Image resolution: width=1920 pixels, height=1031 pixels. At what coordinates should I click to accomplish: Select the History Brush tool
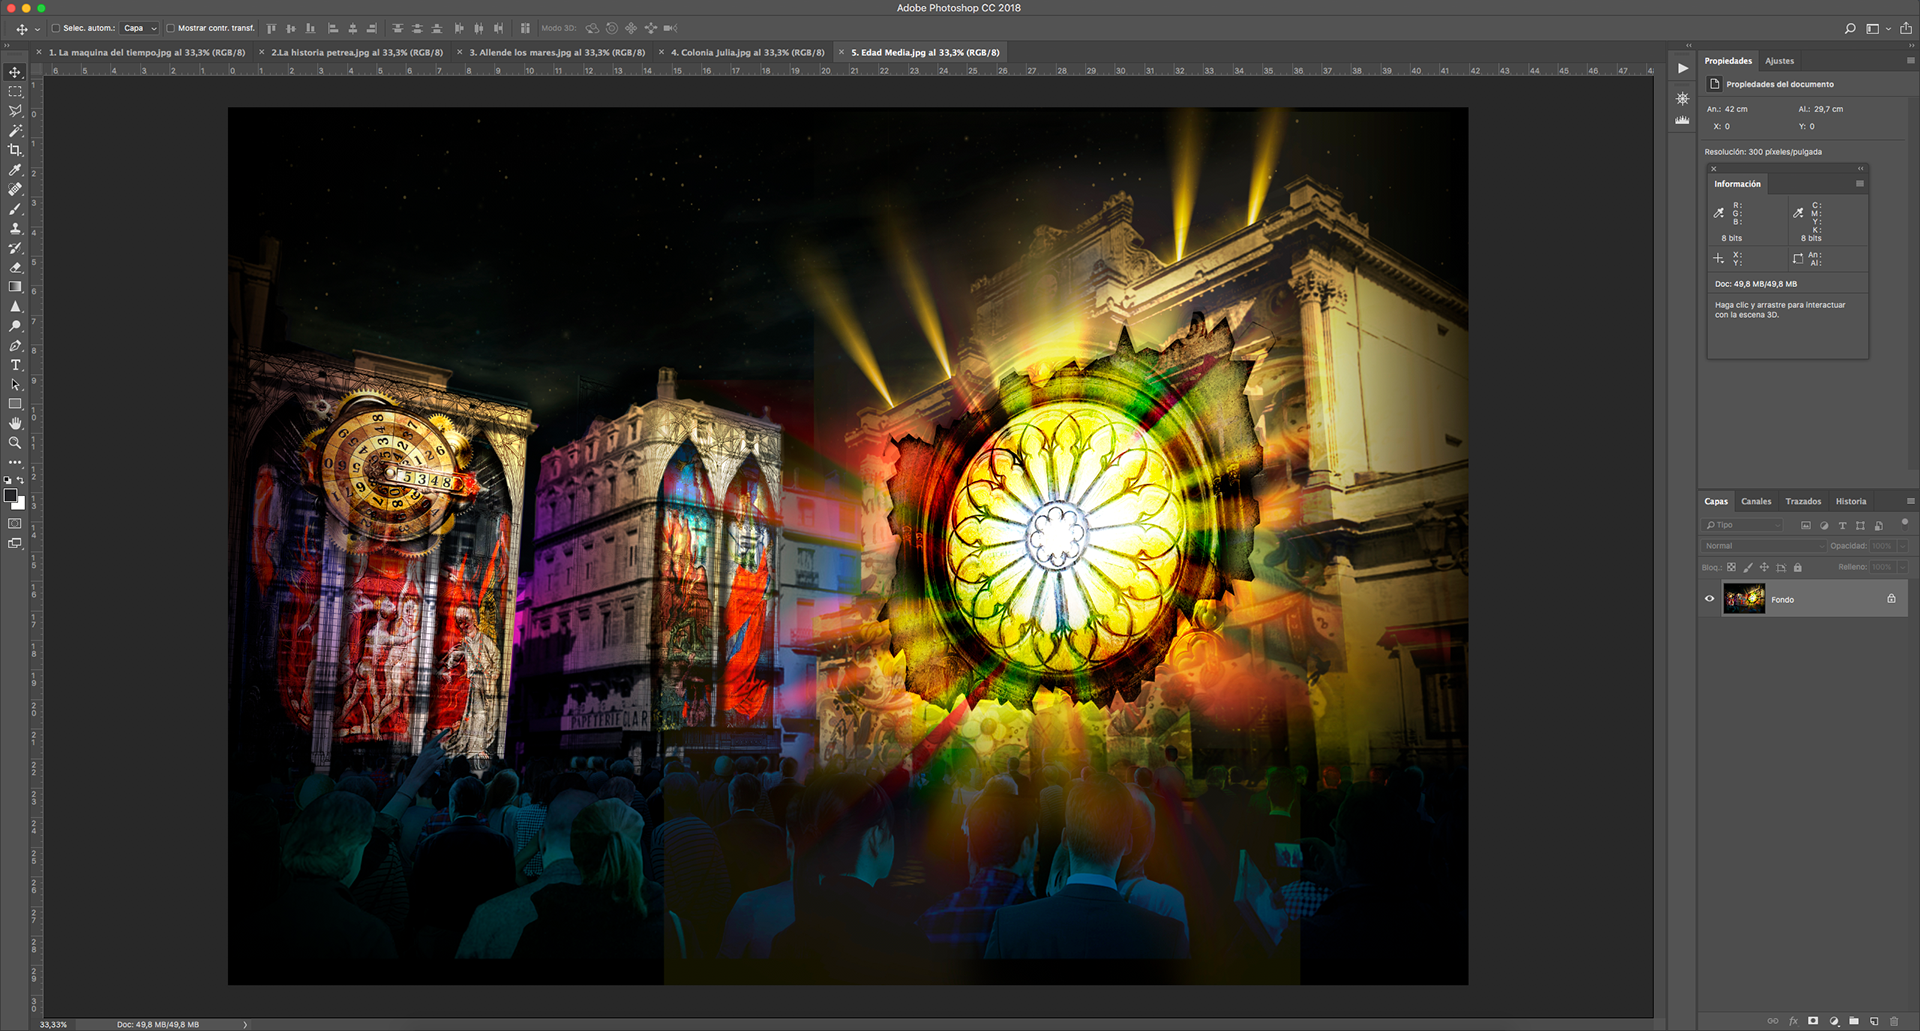click(x=15, y=248)
